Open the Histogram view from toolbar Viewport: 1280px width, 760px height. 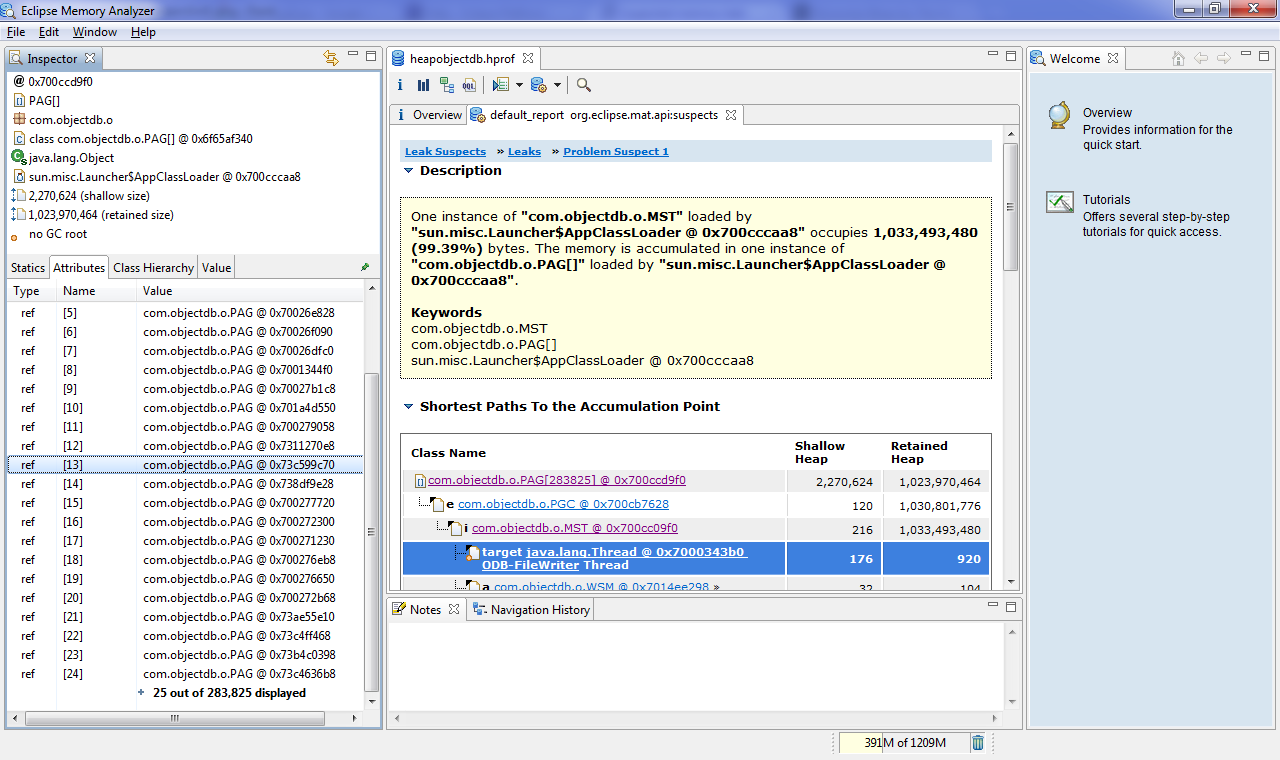(x=423, y=85)
